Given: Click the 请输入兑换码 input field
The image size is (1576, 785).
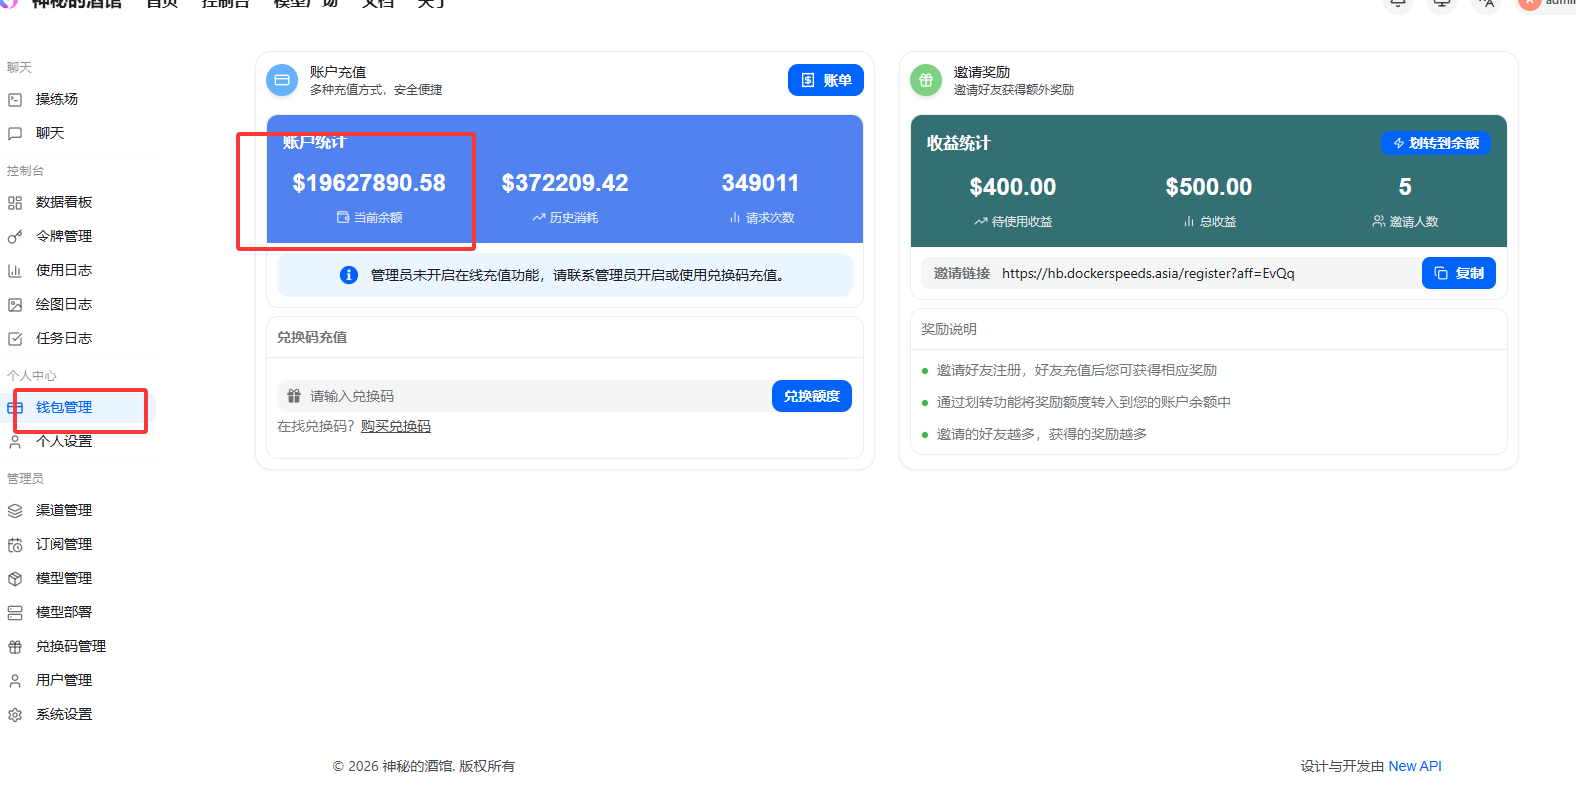Looking at the screenshot, I should click(530, 397).
